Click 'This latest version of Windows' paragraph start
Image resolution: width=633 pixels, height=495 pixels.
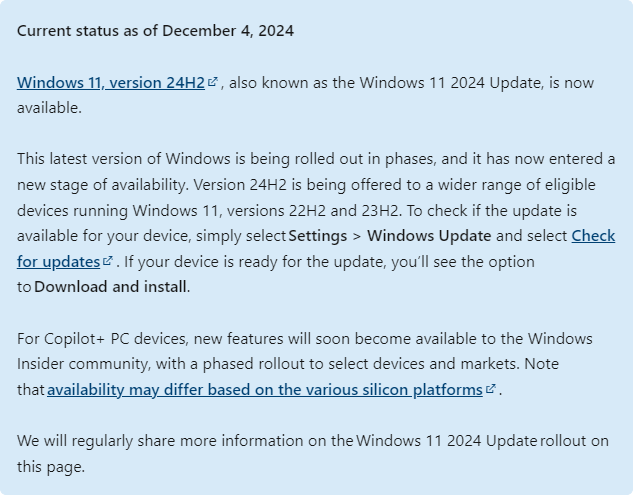(125, 159)
